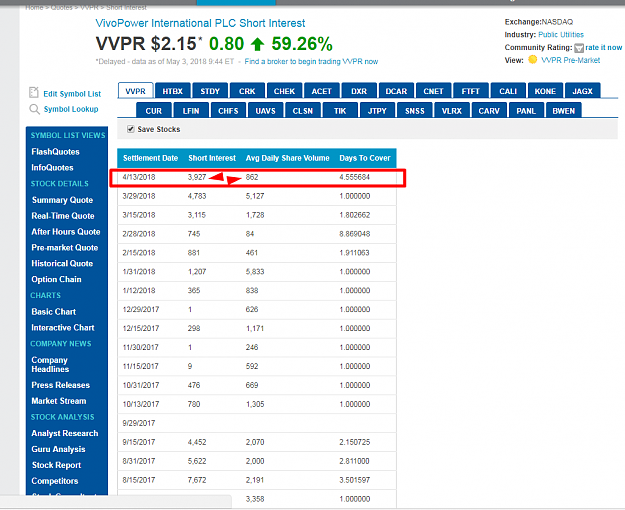The image size is (625, 510).
Task: Click the Edit Symbol List link
Action: [x=72, y=94]
